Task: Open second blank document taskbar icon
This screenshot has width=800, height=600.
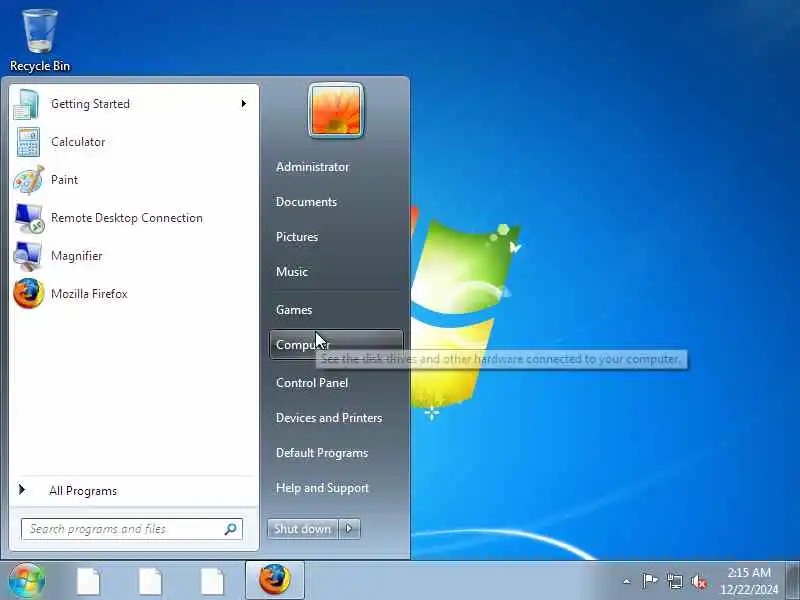Action: coord(150,581)
